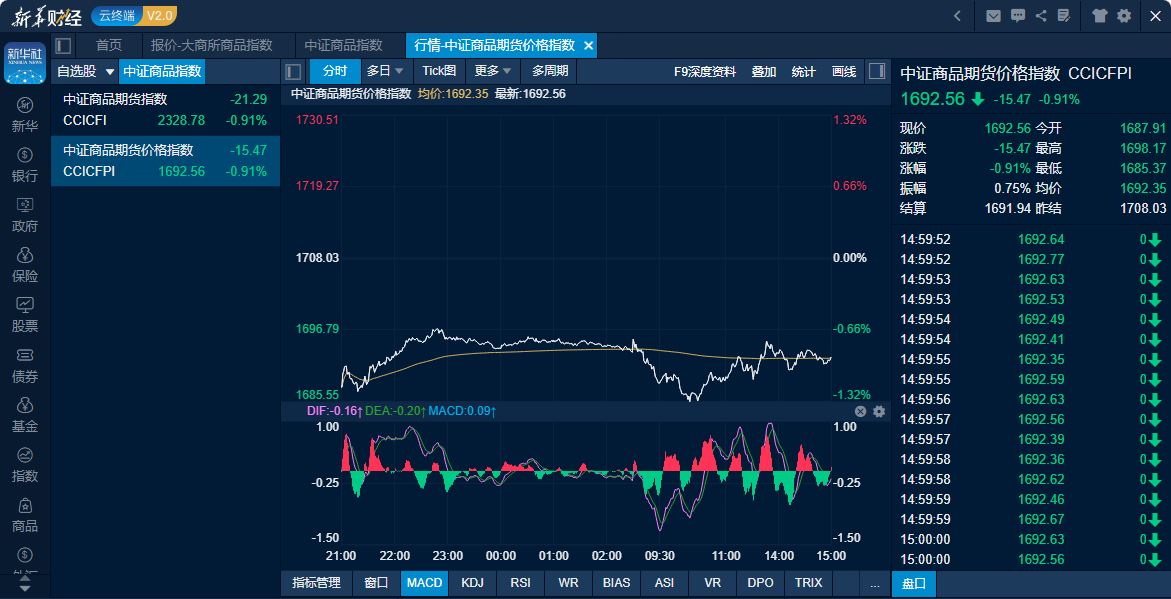The height and width of the screenshot is (599, 1171).
Task: Switch to the 中证商品指数 page tab
Action: click(344, 46)
